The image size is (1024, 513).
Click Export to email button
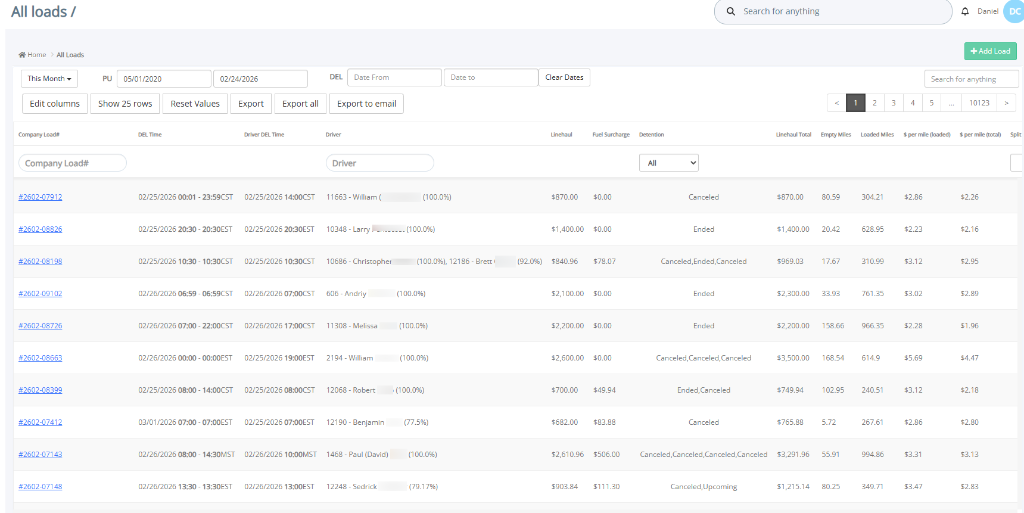pyautogui.click(x=366, y=104)
